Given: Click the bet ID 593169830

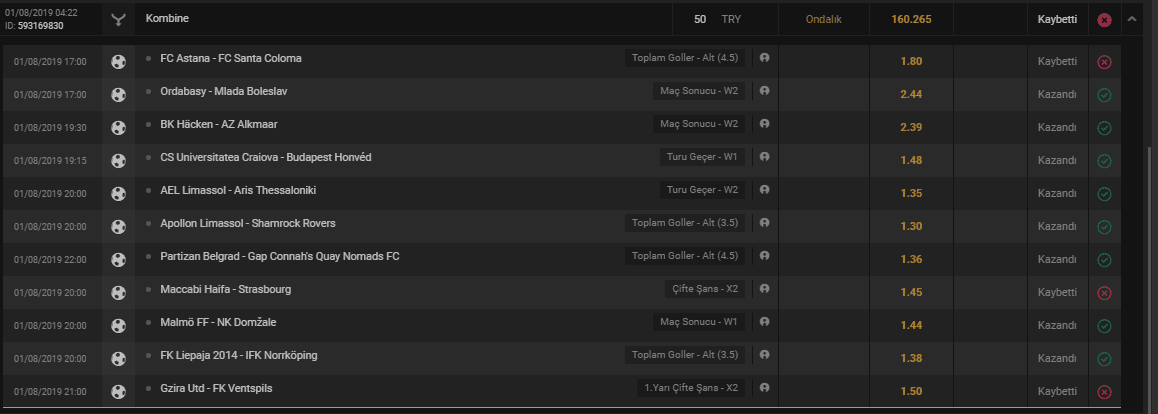Looking at the screenshot, I should [x=40, y=26].
